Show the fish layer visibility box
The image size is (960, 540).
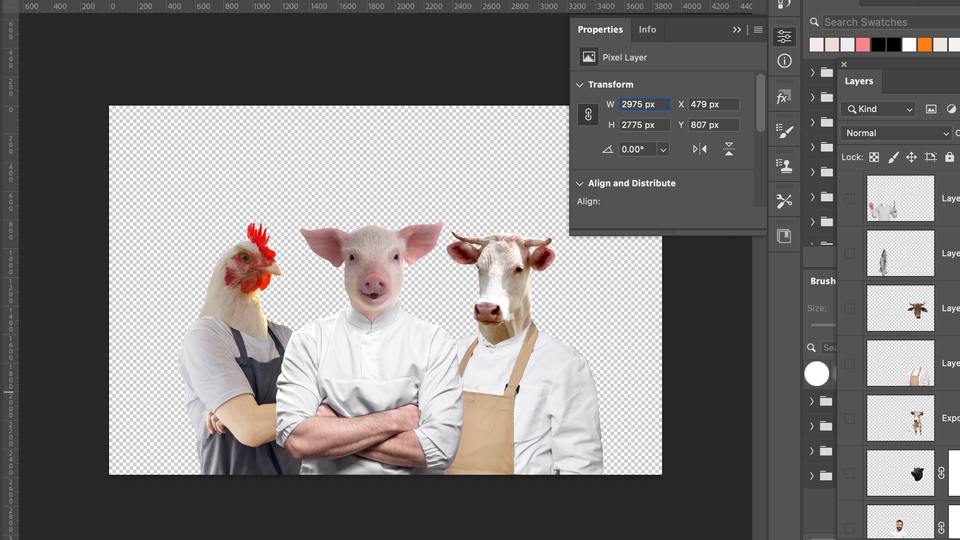[x=850, y=253]
